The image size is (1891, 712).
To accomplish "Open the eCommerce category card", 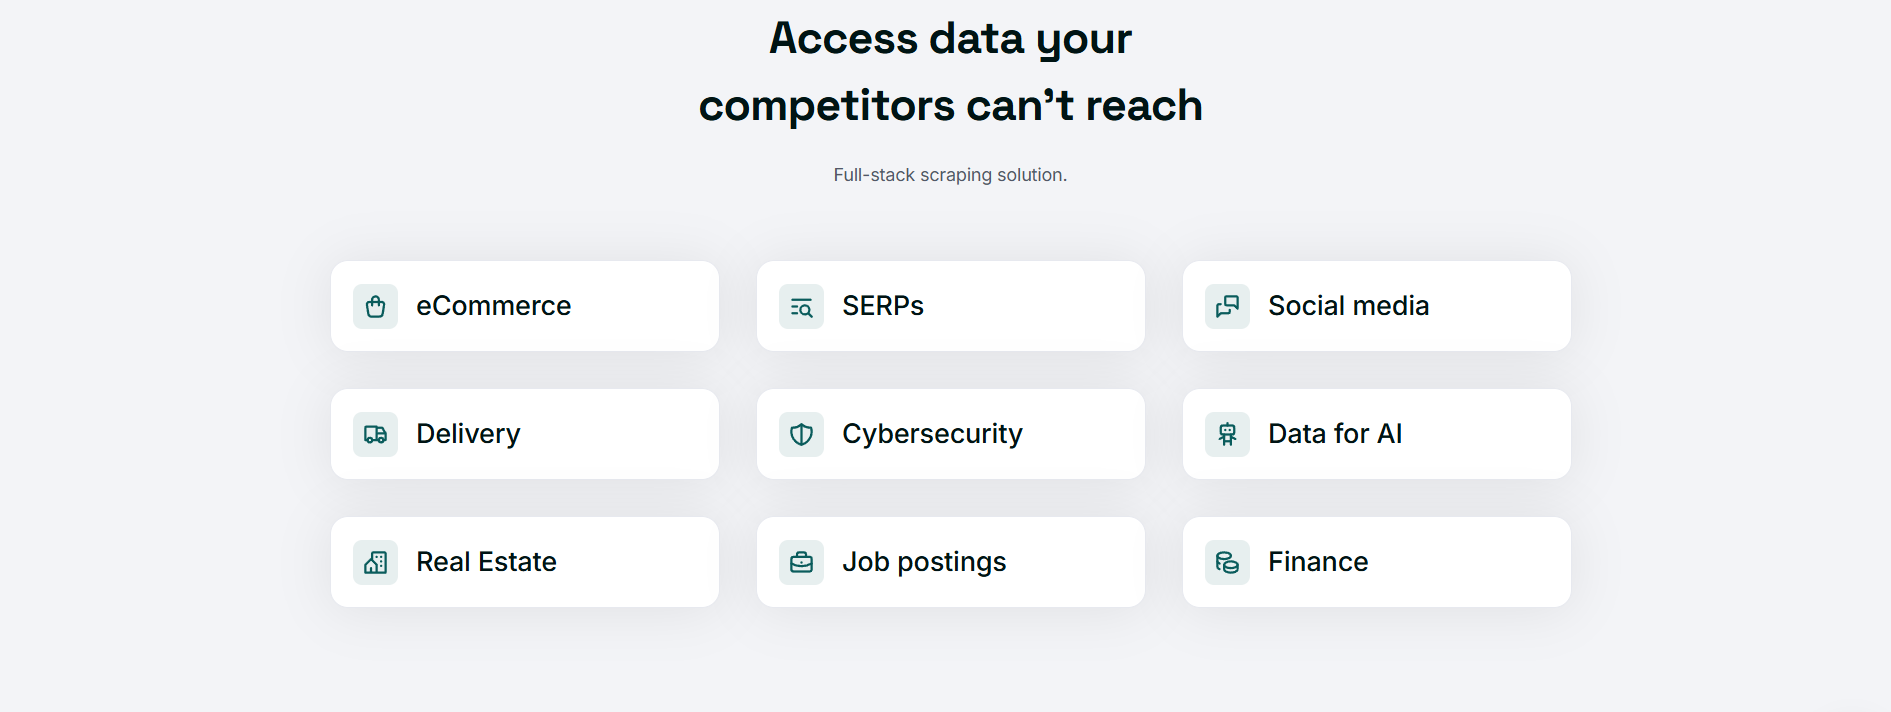I will pos(525,306).
